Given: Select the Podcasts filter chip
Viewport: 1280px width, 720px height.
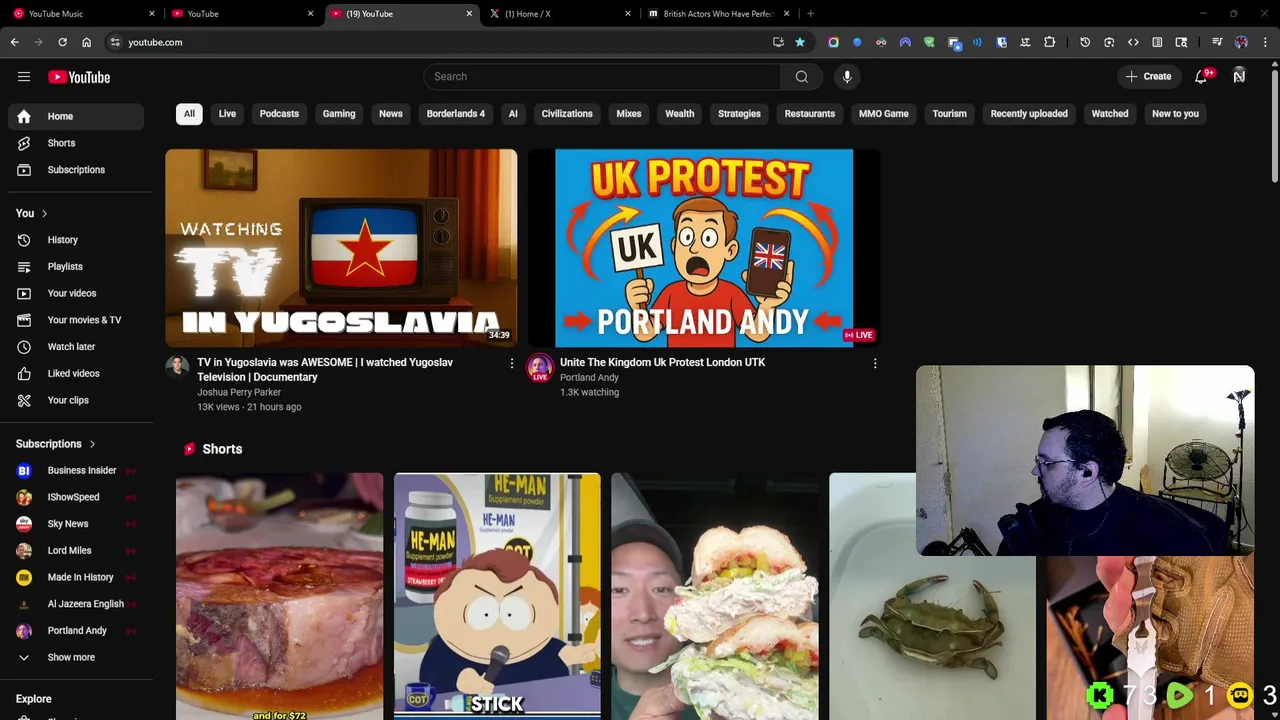Looking at the screenshot, I should coord(279,114).
